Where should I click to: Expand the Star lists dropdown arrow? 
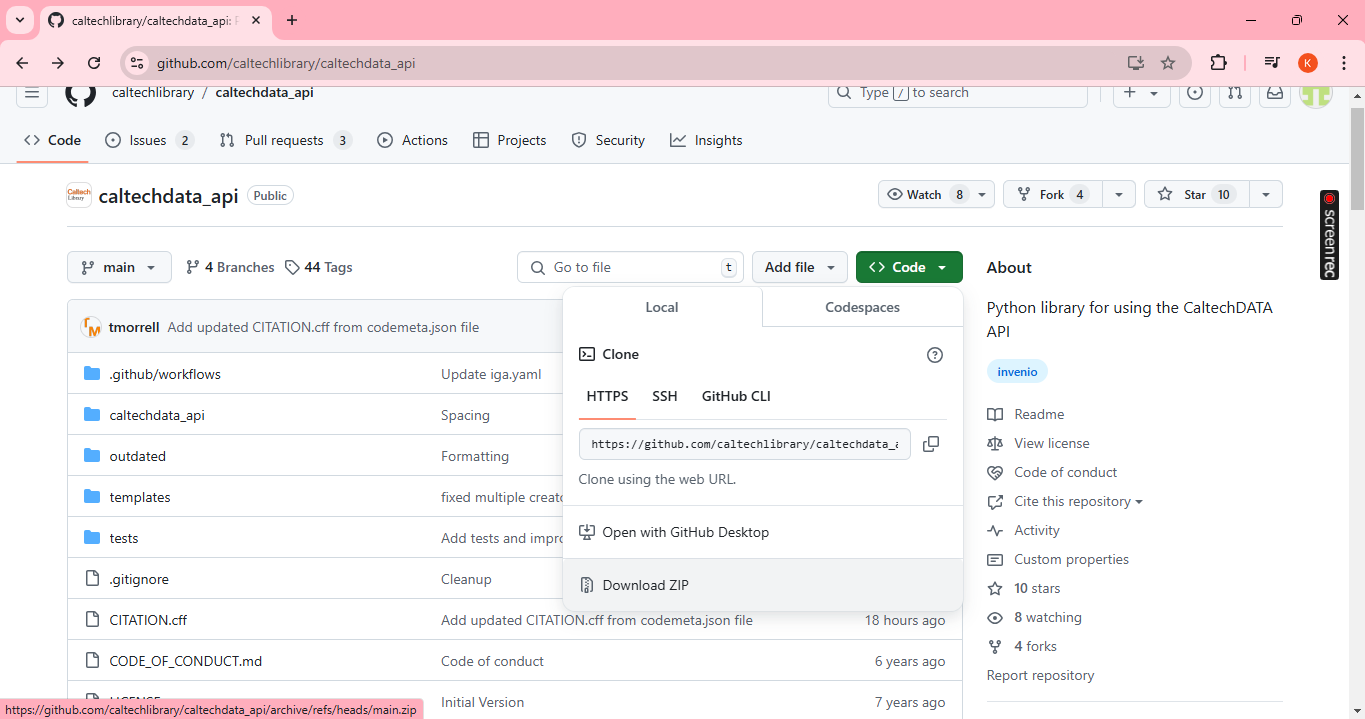click(1266, 195)
